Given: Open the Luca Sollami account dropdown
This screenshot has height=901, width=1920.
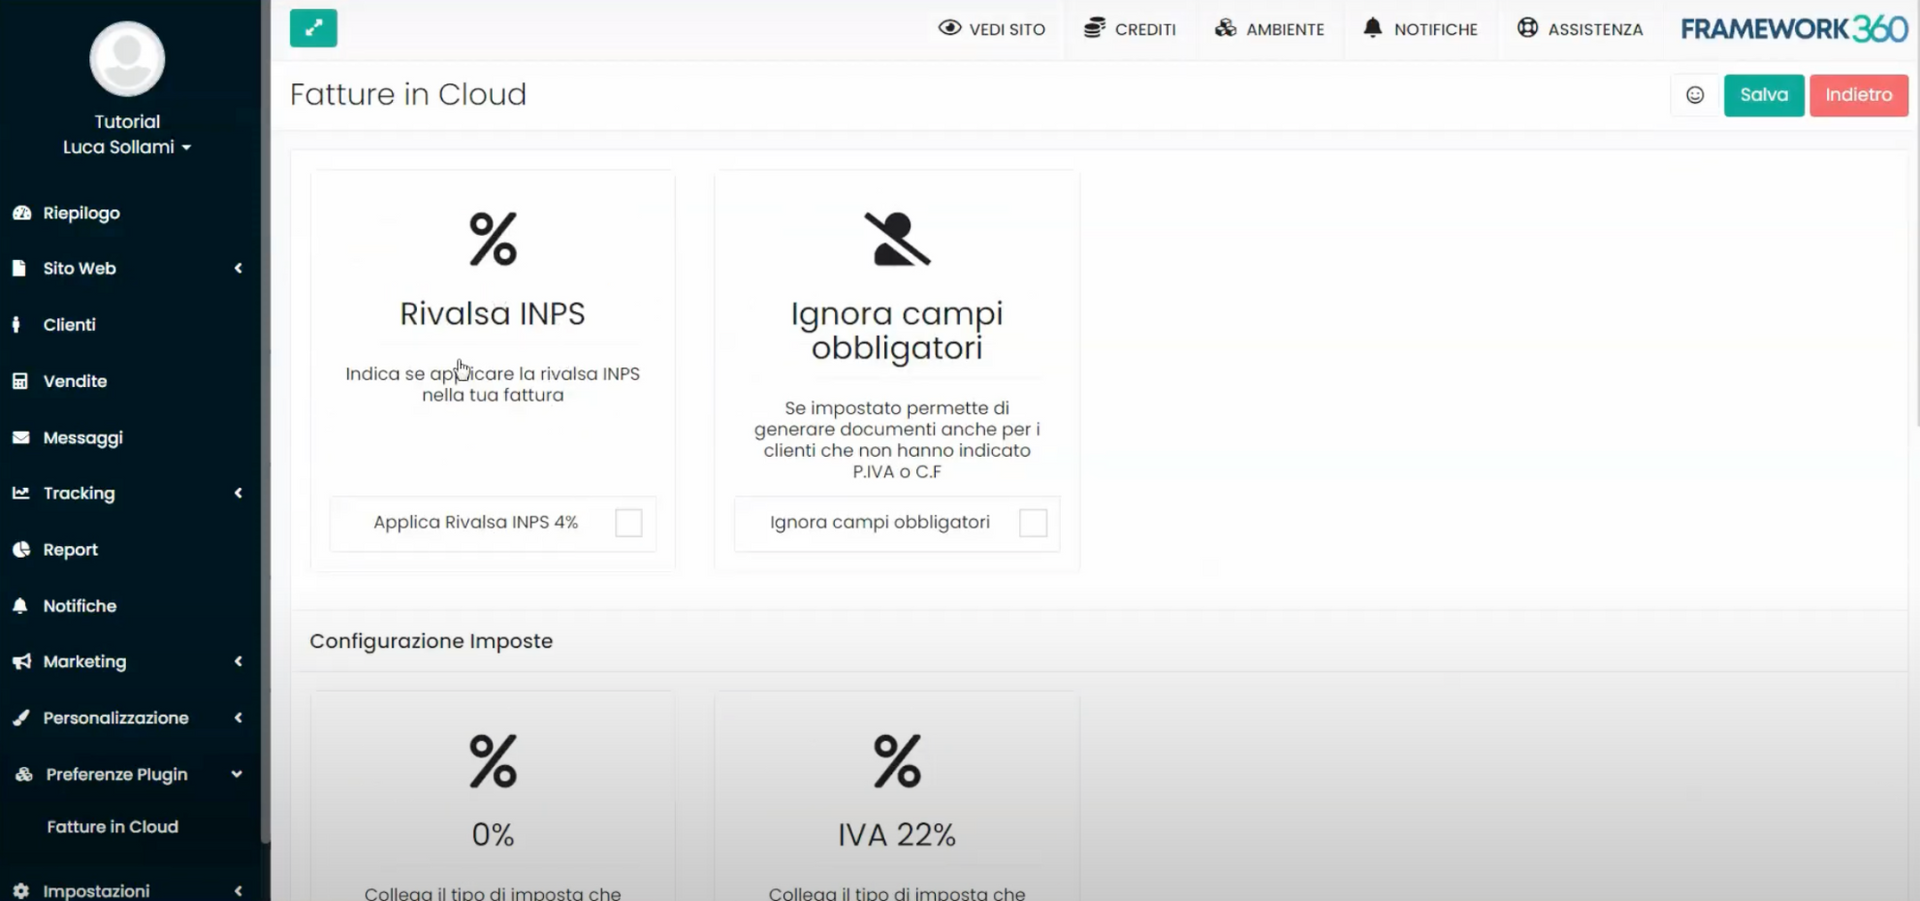Looking at the screenshot, I should pyautogui.click(x=127, y=146).
